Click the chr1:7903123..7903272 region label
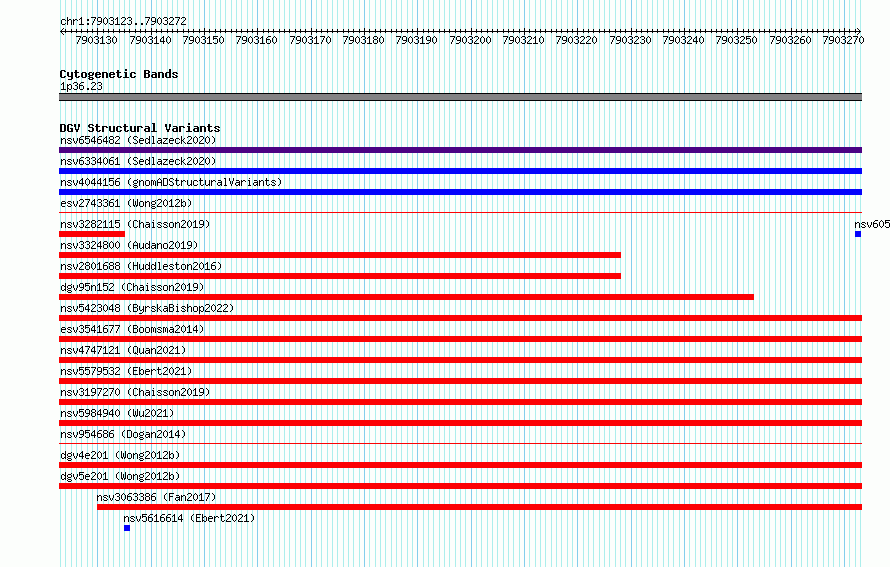 [x=123, y=21]
